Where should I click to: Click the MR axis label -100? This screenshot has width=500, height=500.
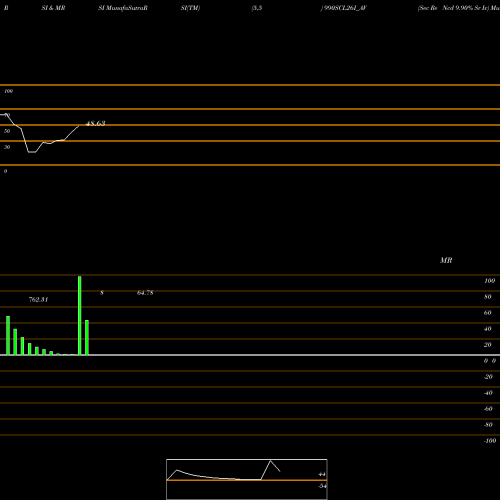pyautogui.click(x=490, y=441)
